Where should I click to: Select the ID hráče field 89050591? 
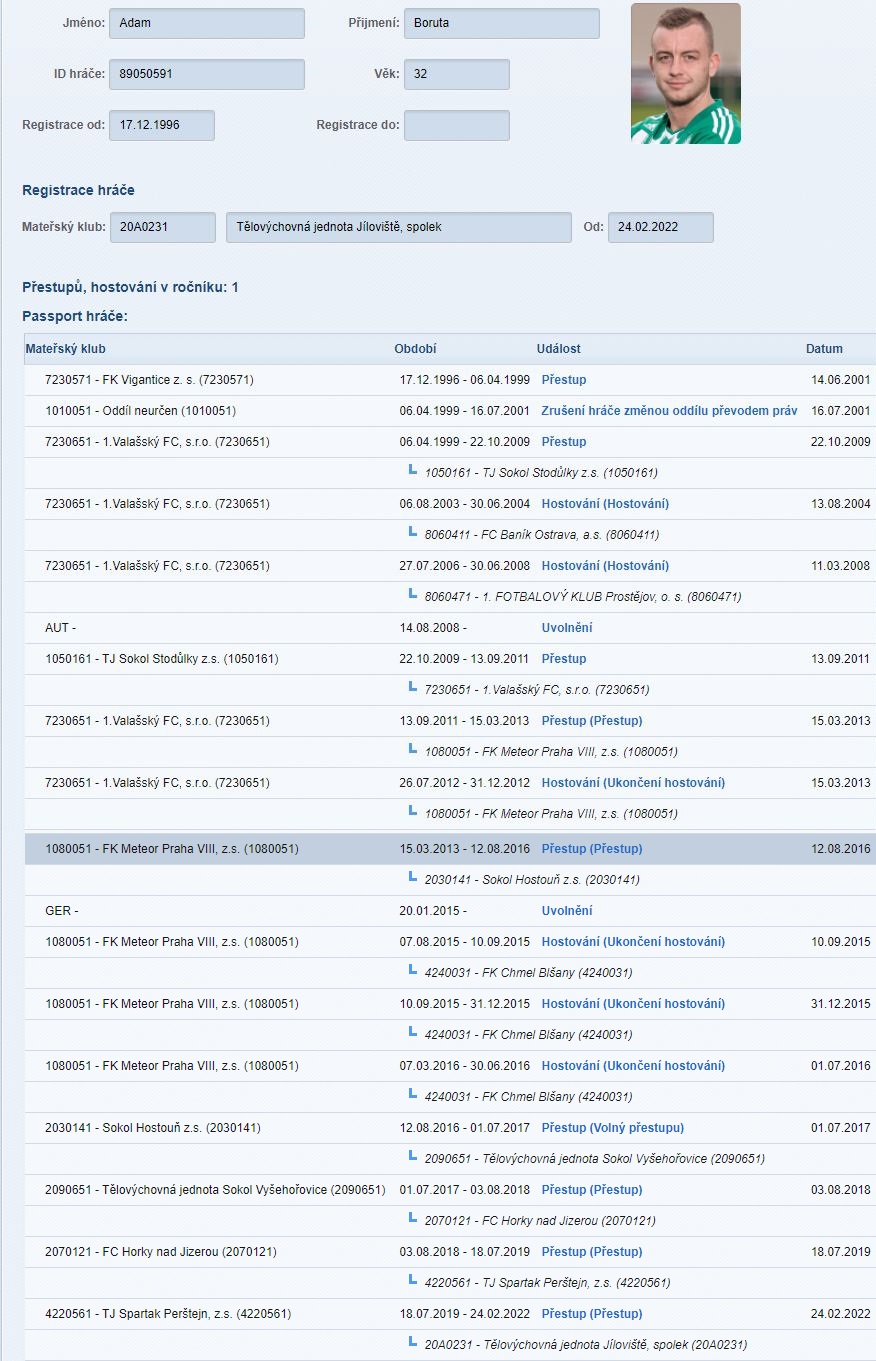pos(207,74)
